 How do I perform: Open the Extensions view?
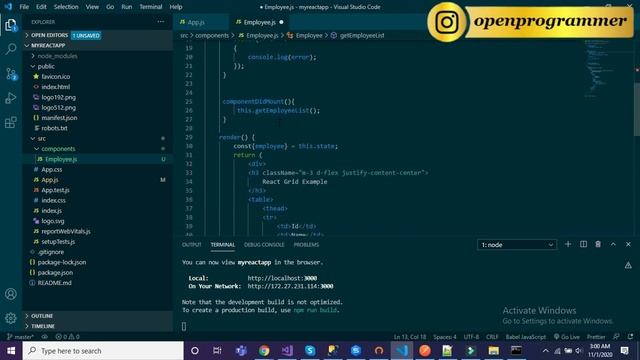[x=11, y=122]
